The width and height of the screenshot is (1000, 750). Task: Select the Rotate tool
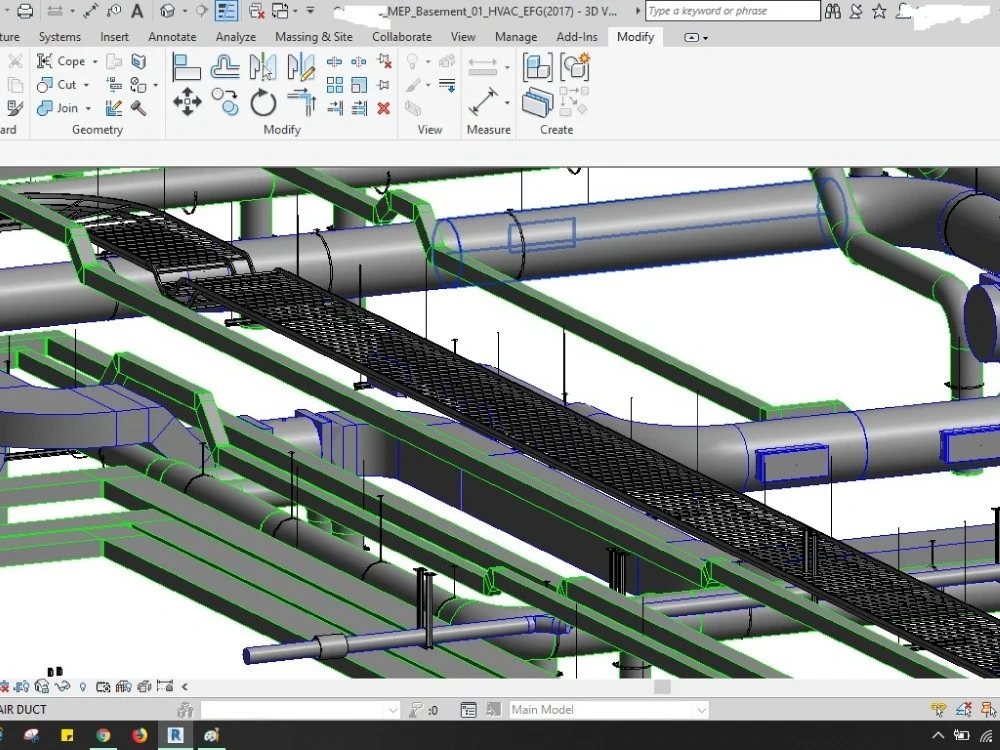(262, 101)
